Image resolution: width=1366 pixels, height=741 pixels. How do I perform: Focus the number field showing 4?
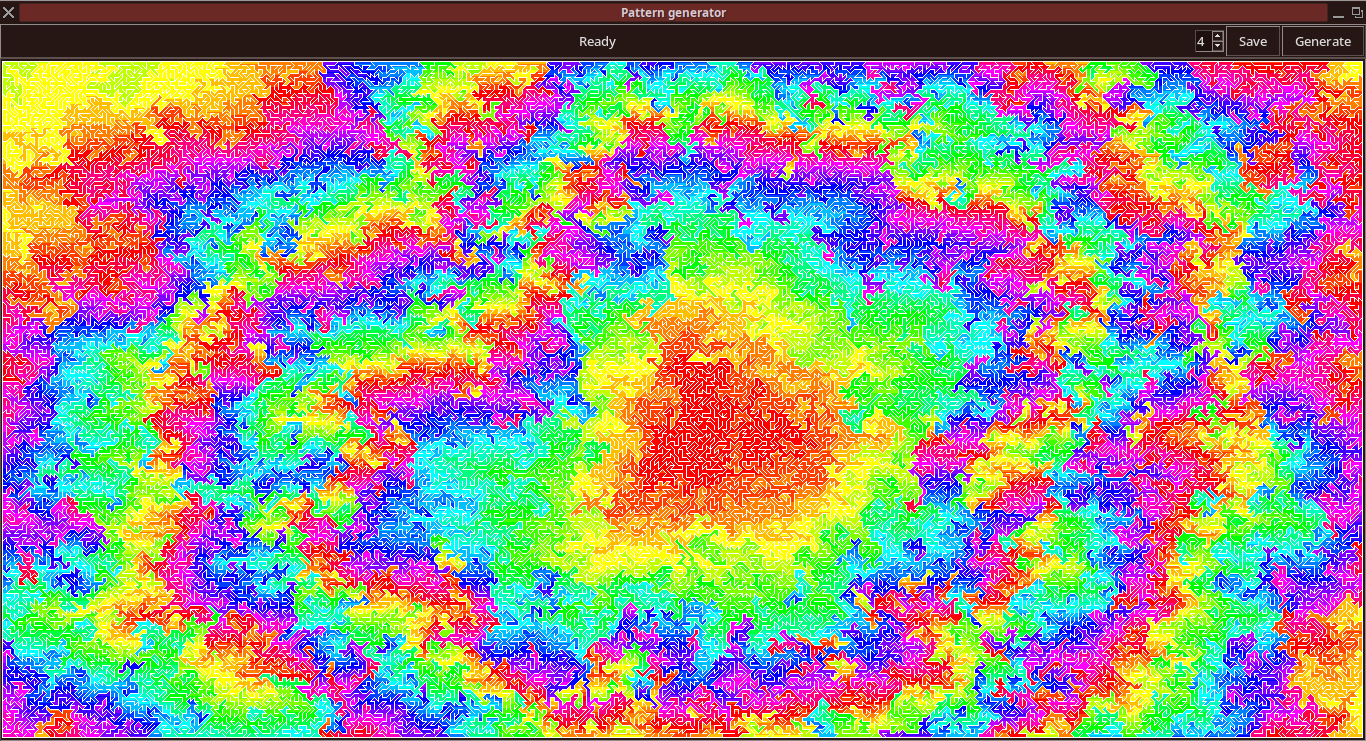pos(1202,41)
